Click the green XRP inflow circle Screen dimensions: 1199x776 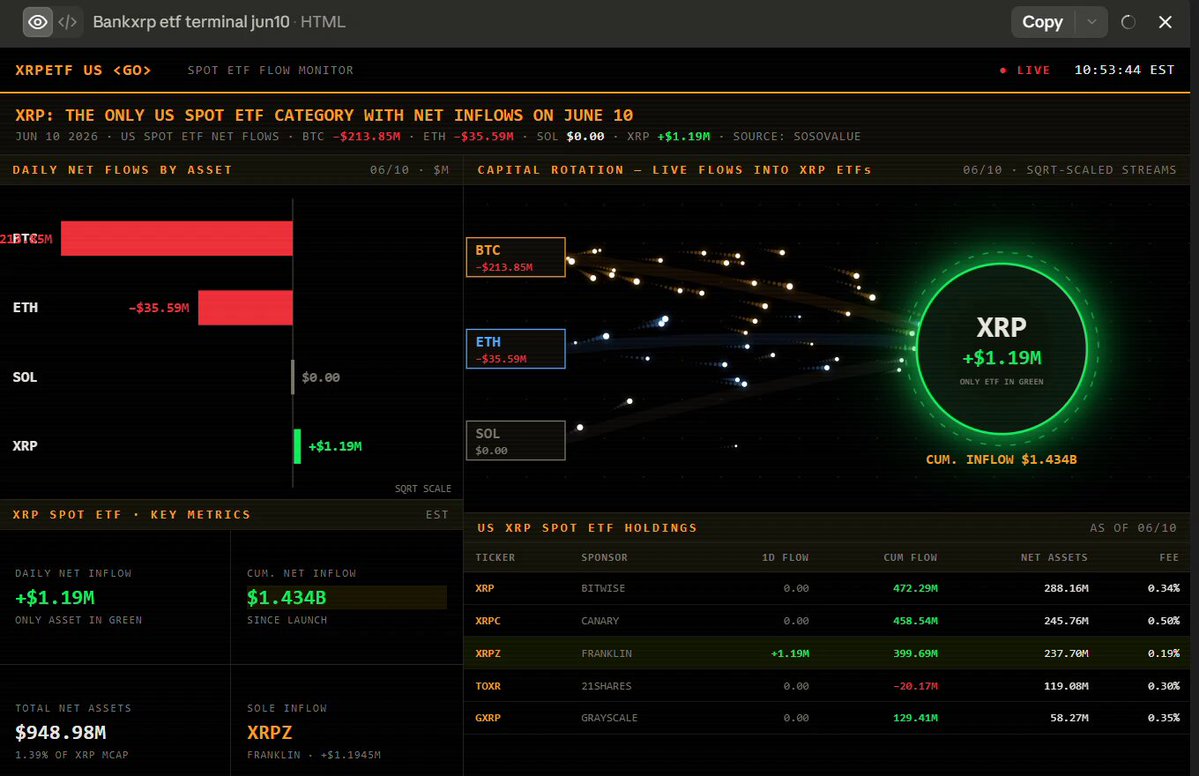point(1001,349)
